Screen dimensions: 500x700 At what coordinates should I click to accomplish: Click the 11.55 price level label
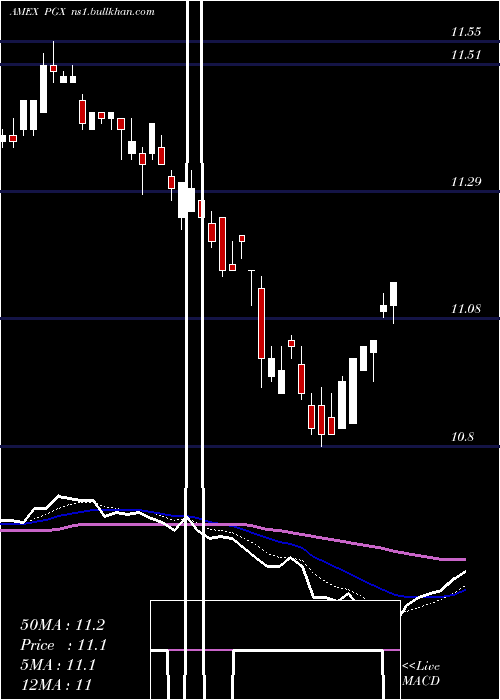pyautogui.click(x=466, y=32)
